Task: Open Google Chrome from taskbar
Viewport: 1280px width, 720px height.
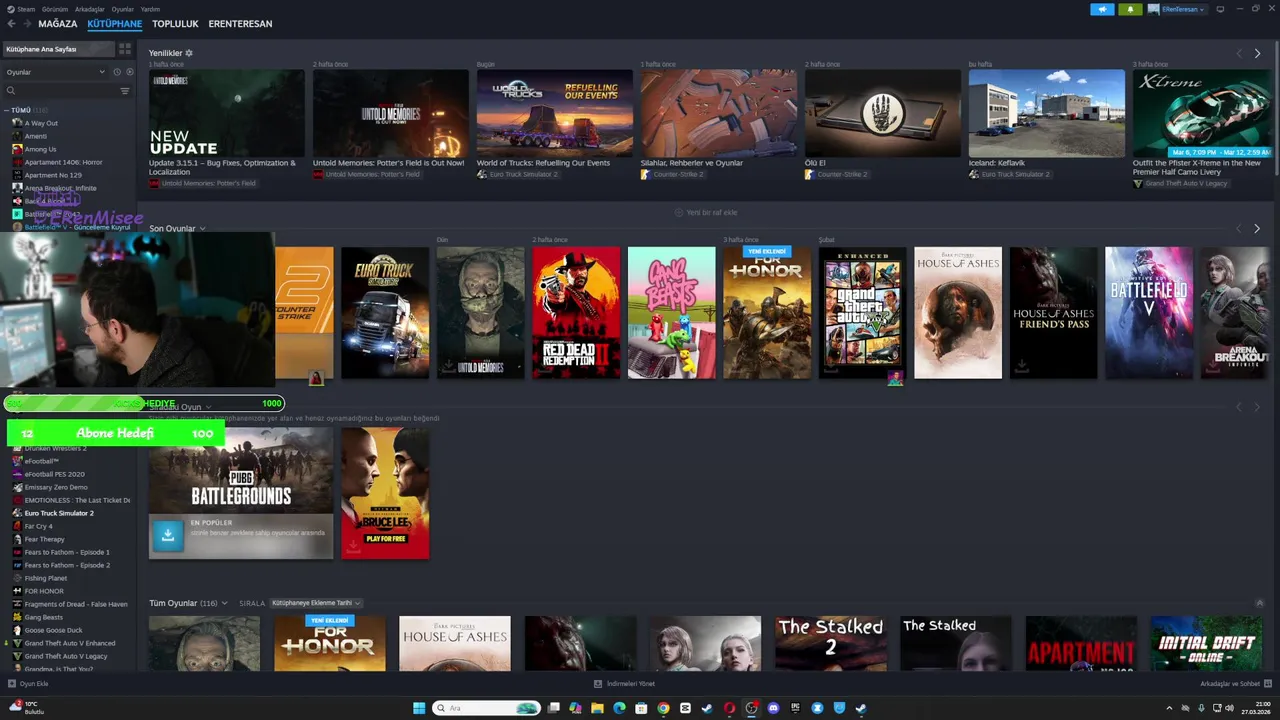Action: (663, 708)
